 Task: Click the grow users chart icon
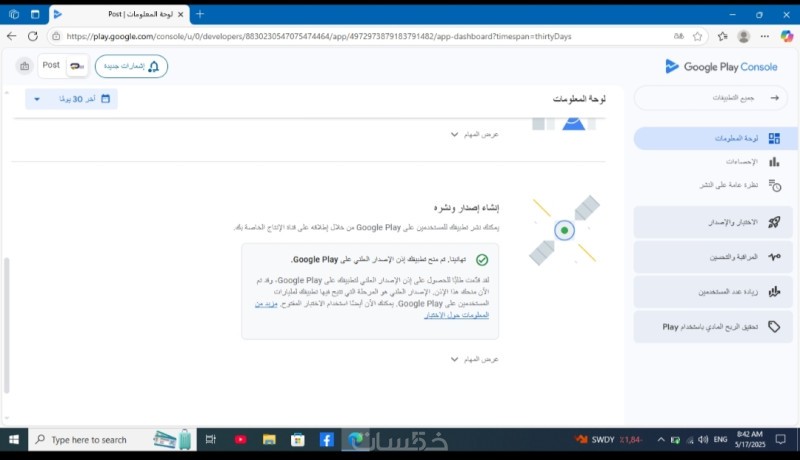coord(774,291)
